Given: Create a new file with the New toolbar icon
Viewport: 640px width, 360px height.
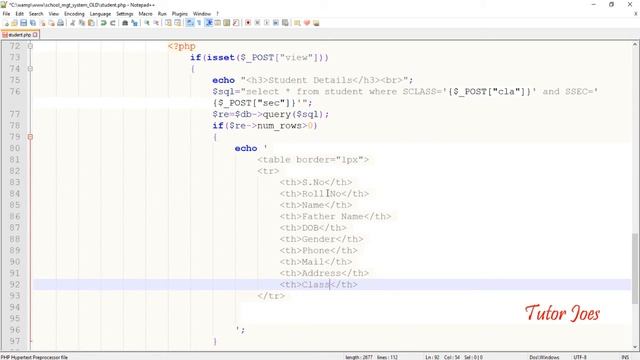Looking at the screenshot, I should [6, 23].
